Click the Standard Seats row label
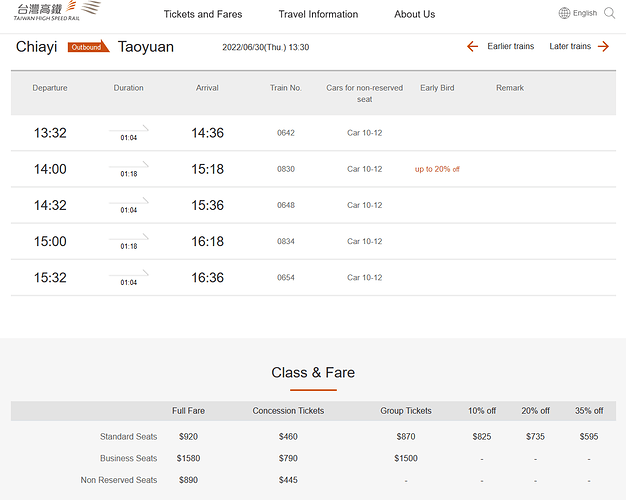626x500 pixels. 129,437
